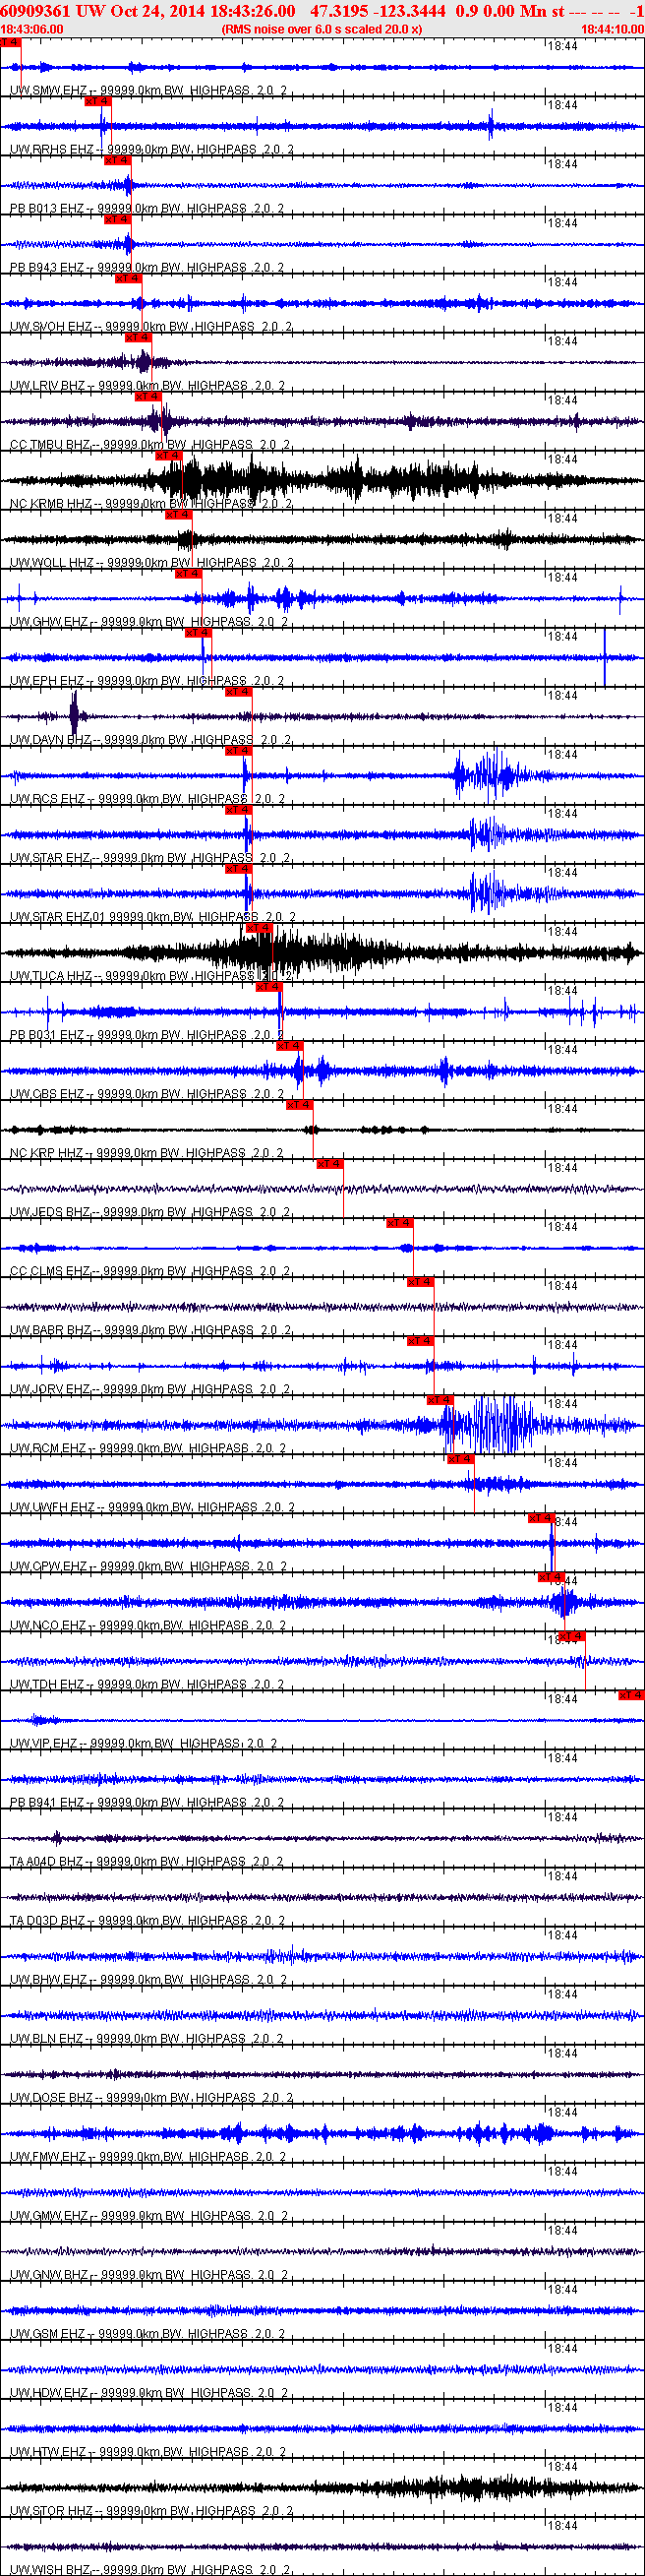The width and height of the screenshot is (645, 2576).
Task: Click the pick flag on the UW.DAVN trace
Action: pyautogui.click(x=237, y=691)
